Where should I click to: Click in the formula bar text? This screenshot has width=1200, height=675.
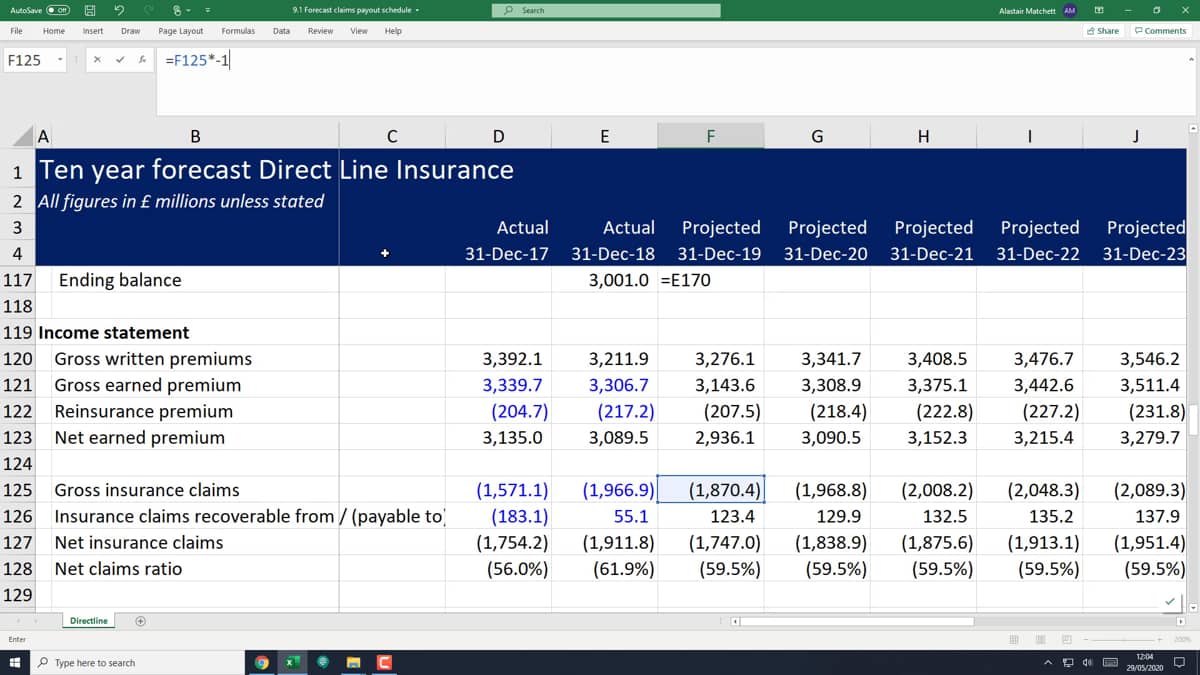(x=197, y=60)
